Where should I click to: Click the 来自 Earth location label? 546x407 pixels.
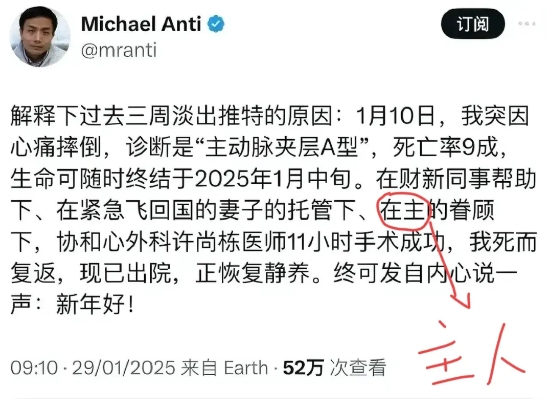[225, 368]
